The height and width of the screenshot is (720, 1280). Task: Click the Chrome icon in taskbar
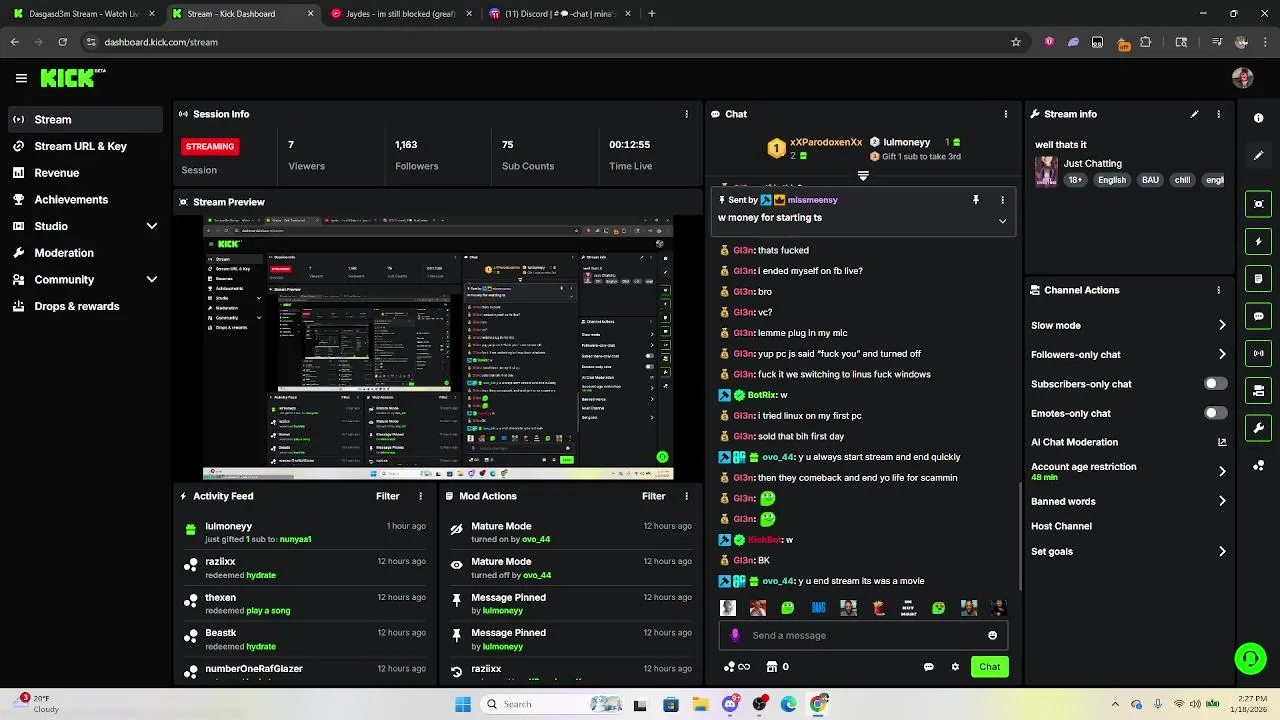(818, 704)
